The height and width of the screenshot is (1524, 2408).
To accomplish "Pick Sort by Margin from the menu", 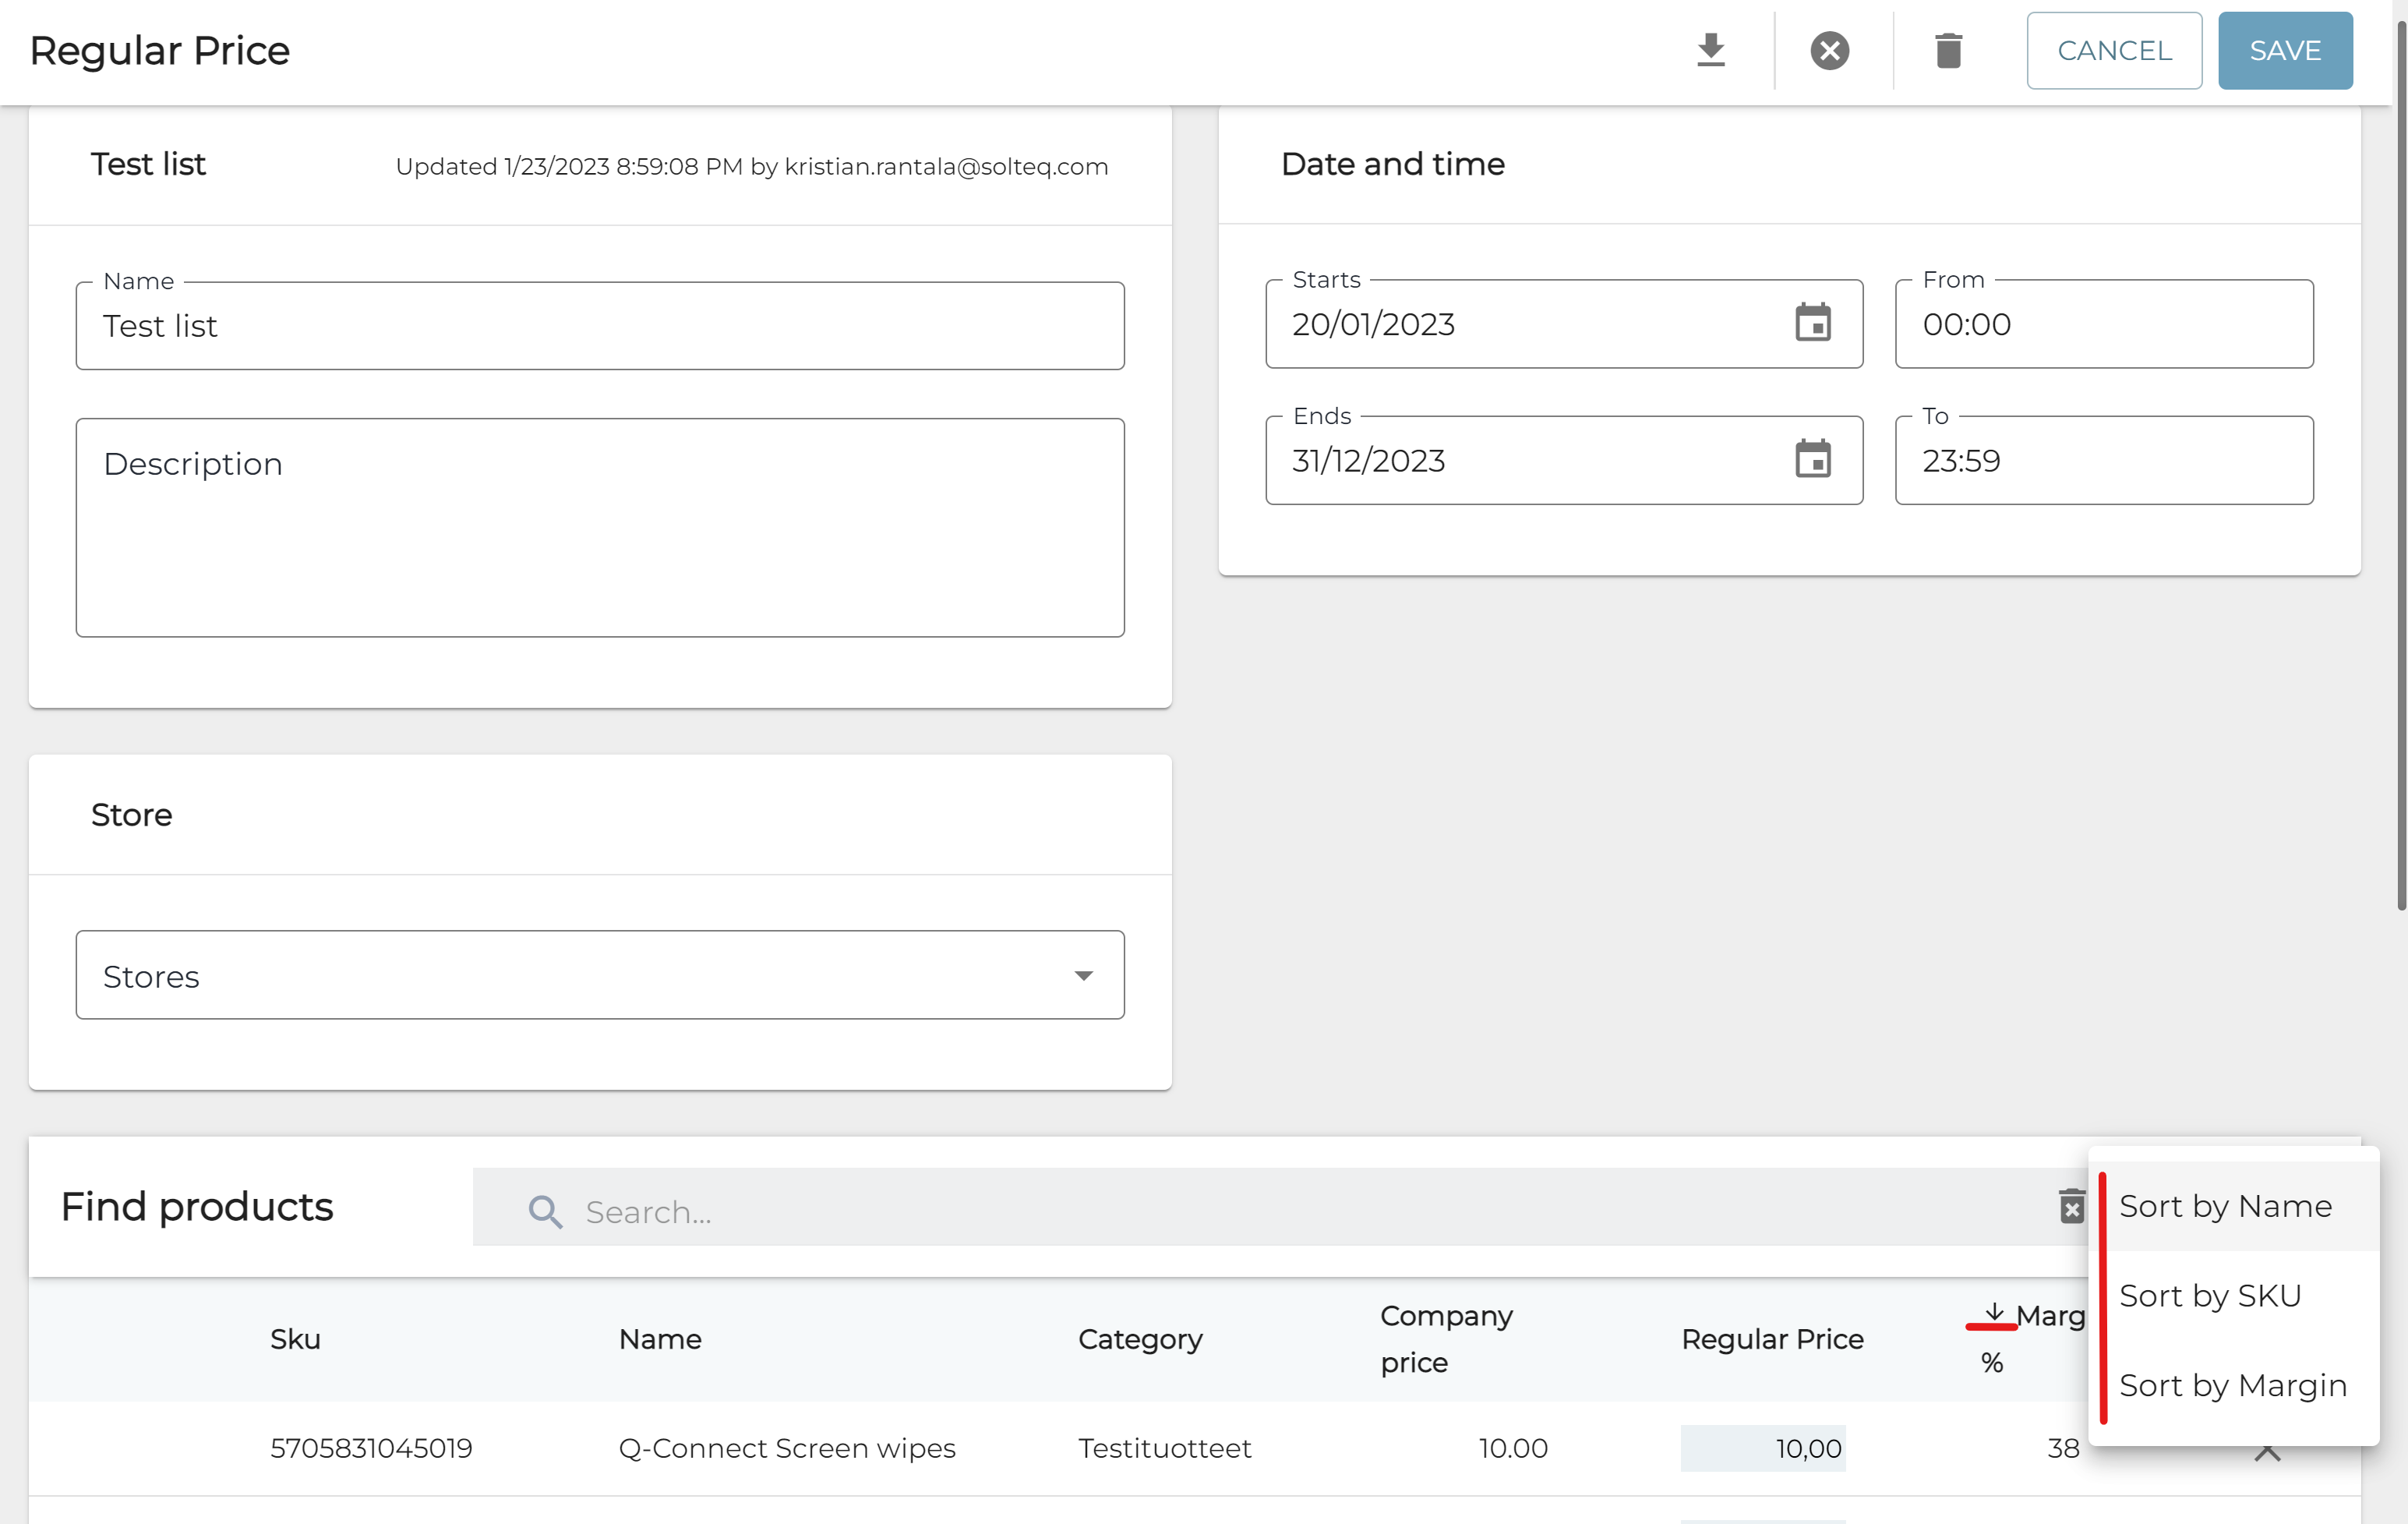I will [2232, 1386].
